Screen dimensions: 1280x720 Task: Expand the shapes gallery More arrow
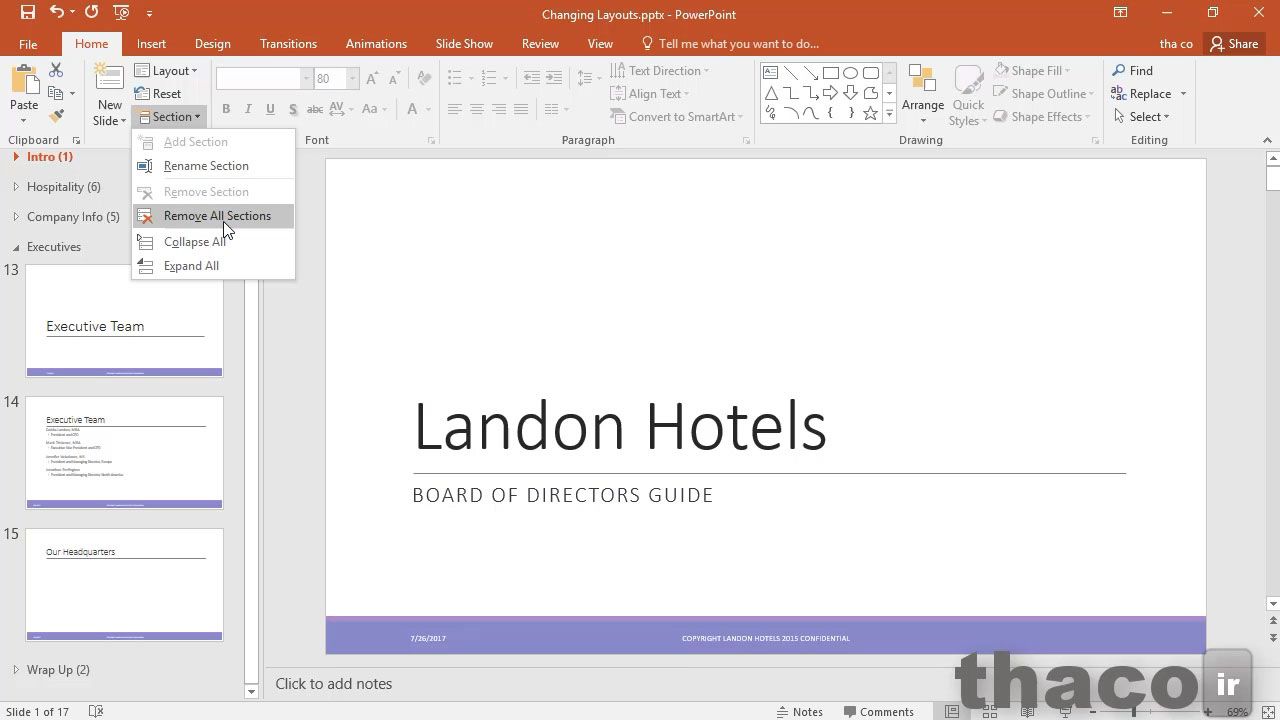(889, 114)
